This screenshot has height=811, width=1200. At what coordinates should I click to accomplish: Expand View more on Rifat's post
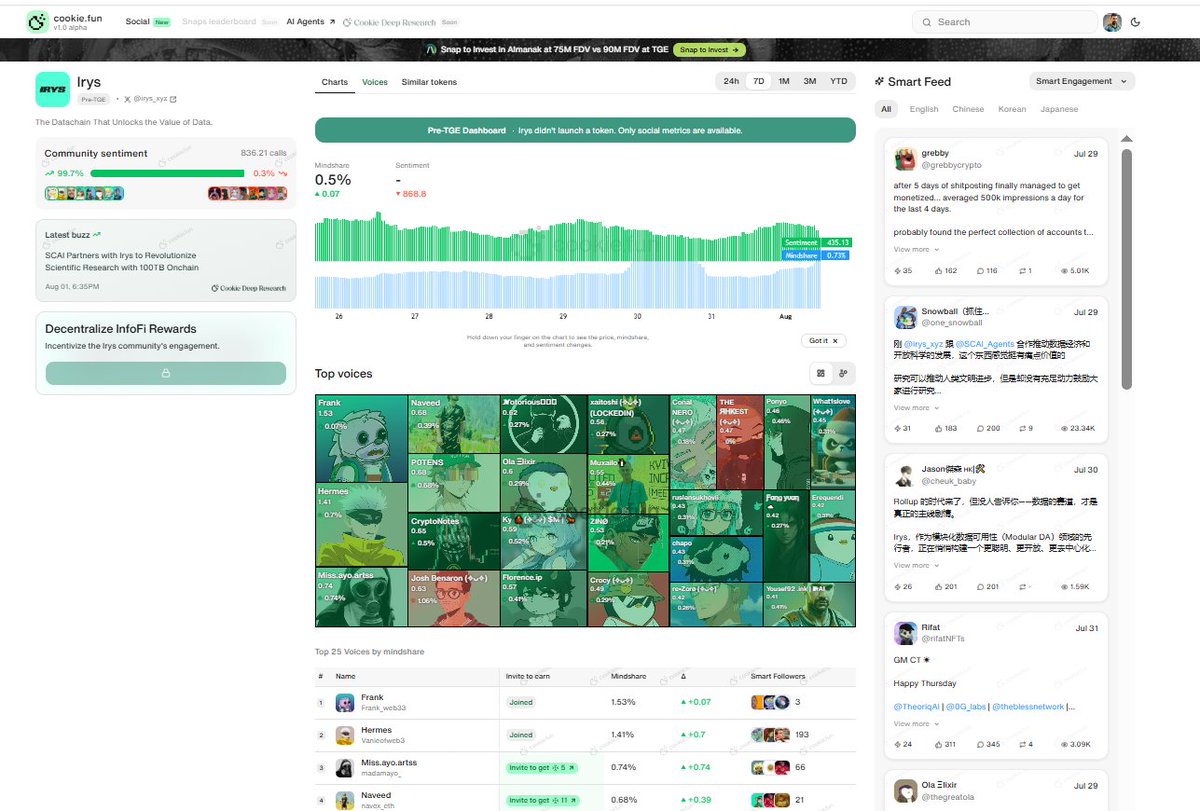pos(915,723)
